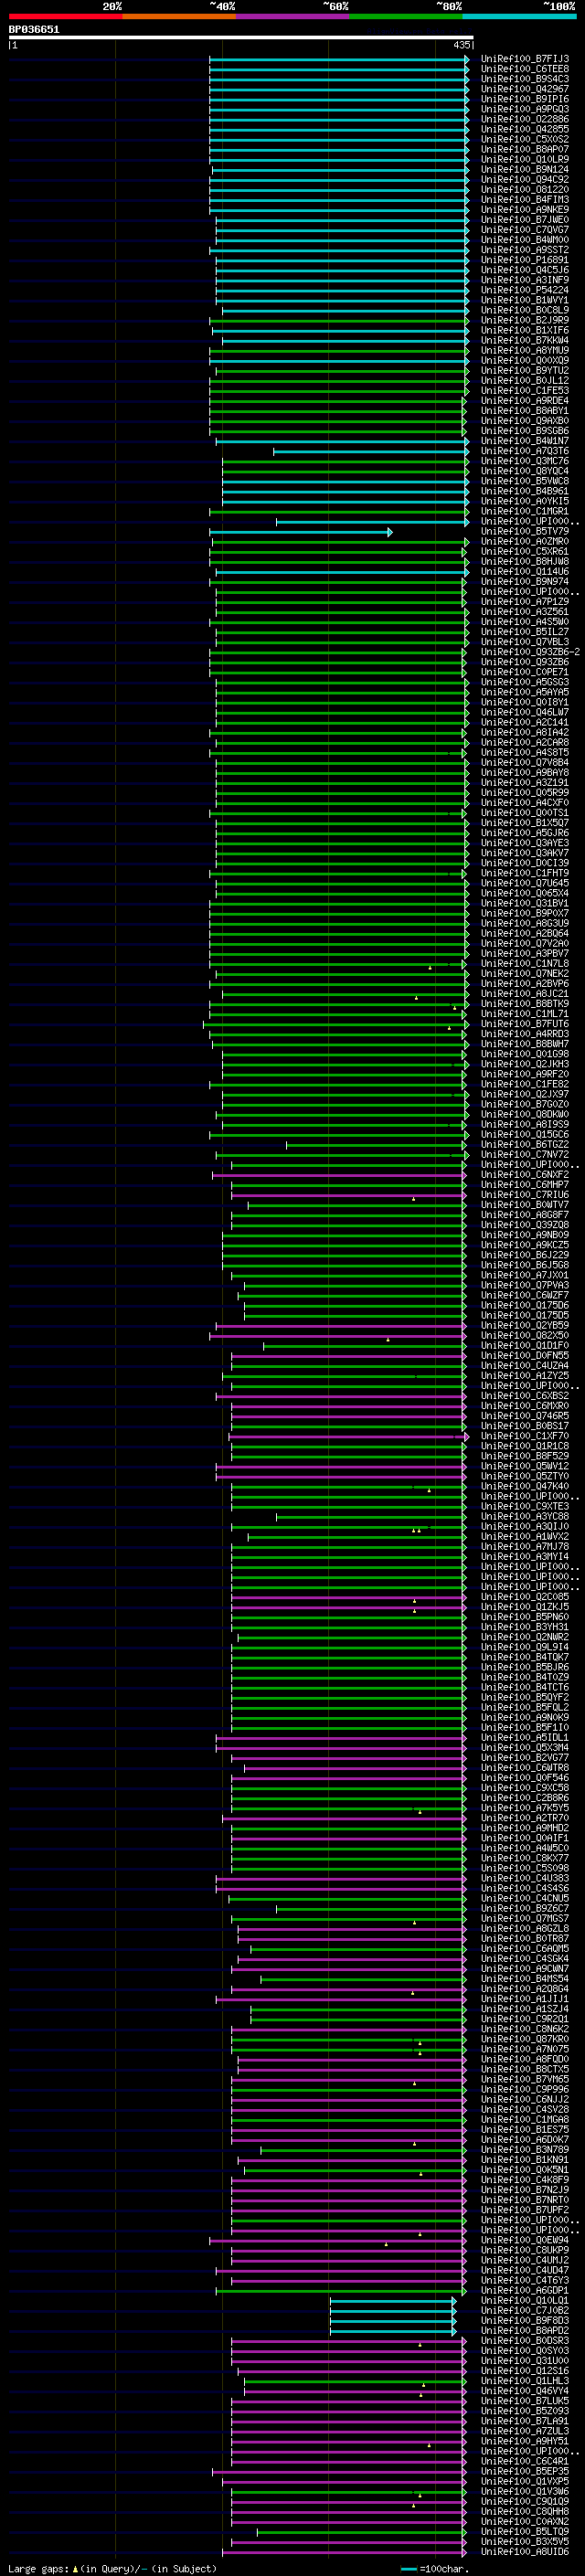585x2576 pixels.
Task: Select hit UniRef100_Q46LW7
Action: 524,712
